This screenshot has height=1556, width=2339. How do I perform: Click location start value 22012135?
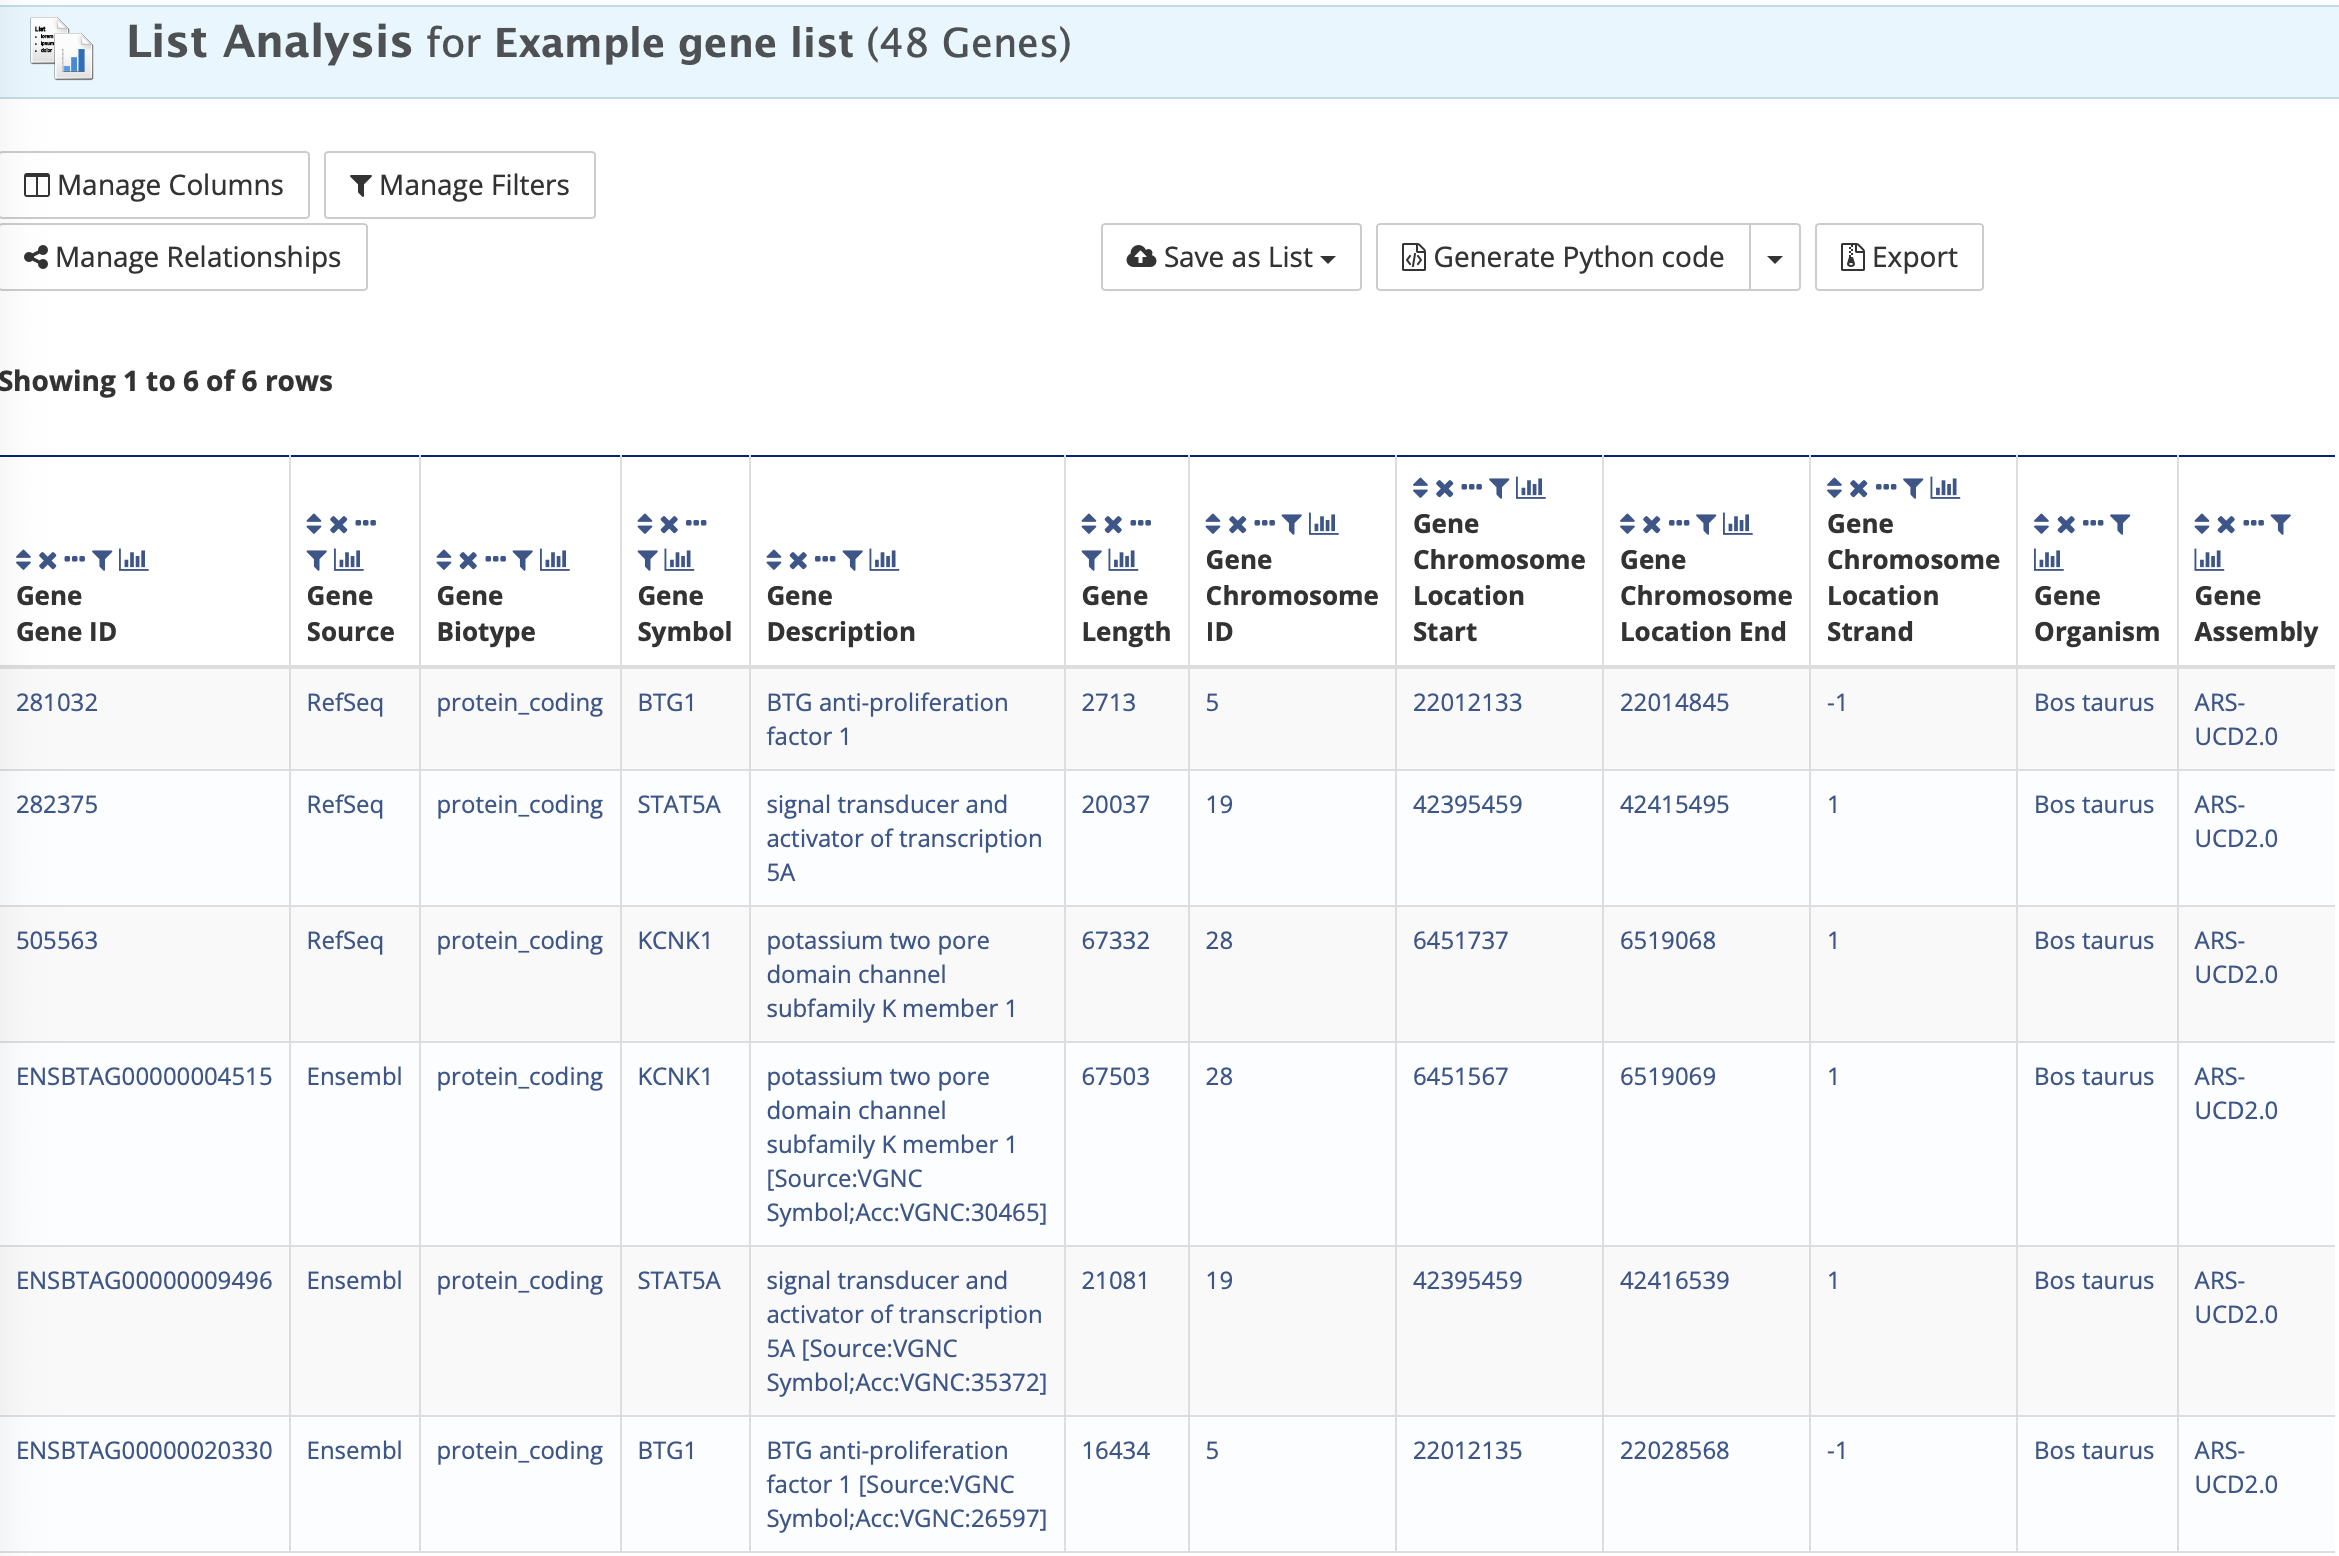[1467, 1450]
